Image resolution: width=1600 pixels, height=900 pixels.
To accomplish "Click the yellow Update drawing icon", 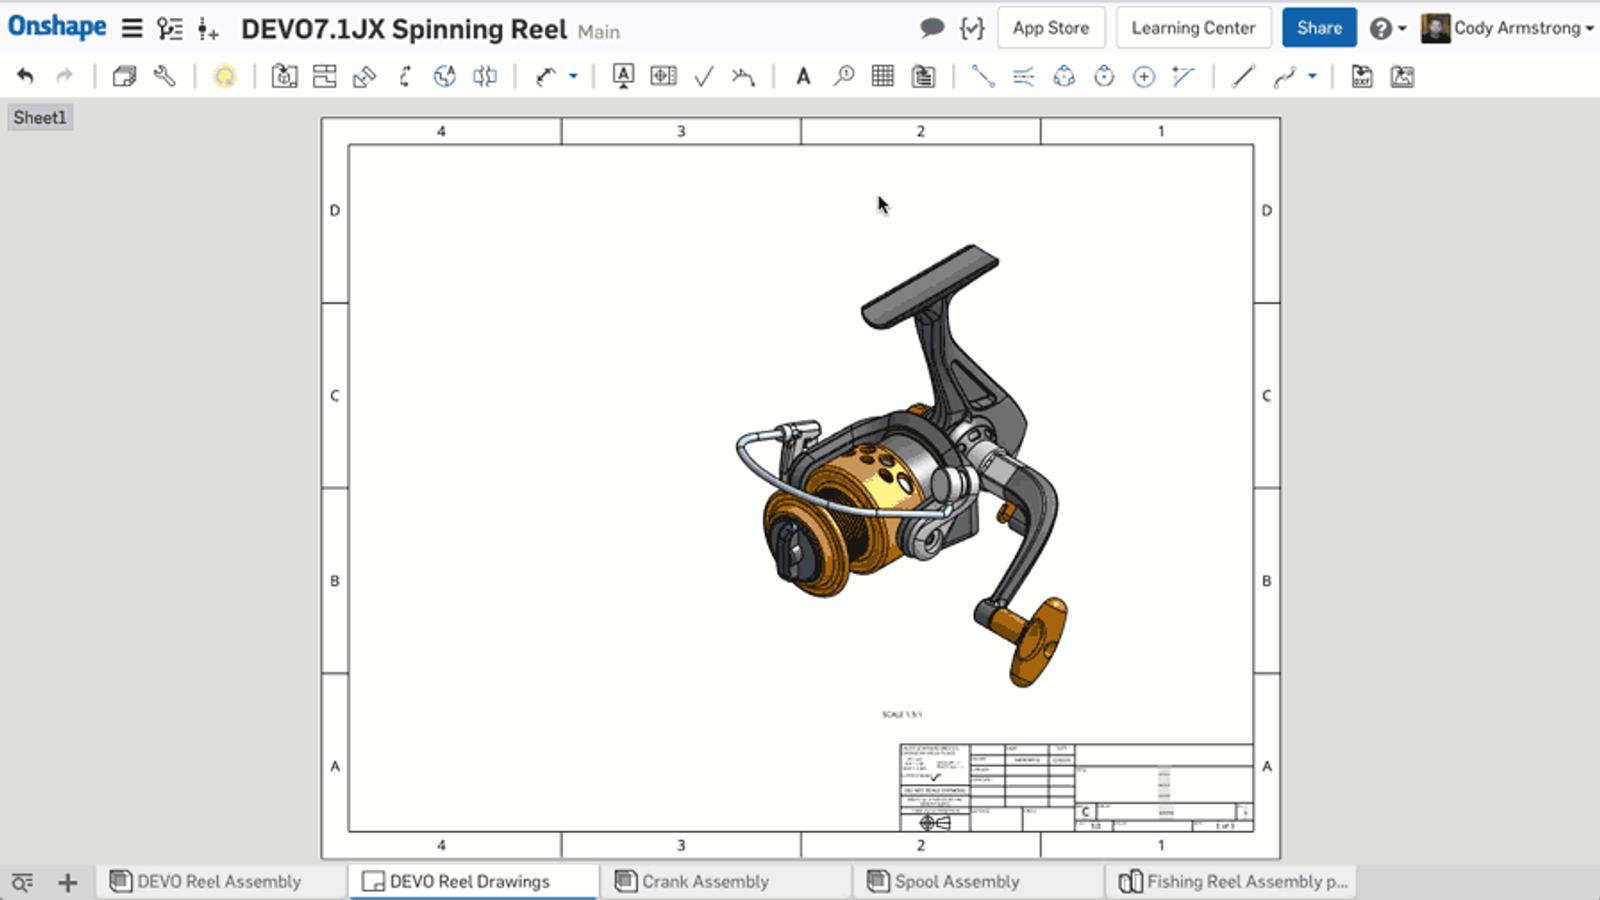I will point(225,76).
